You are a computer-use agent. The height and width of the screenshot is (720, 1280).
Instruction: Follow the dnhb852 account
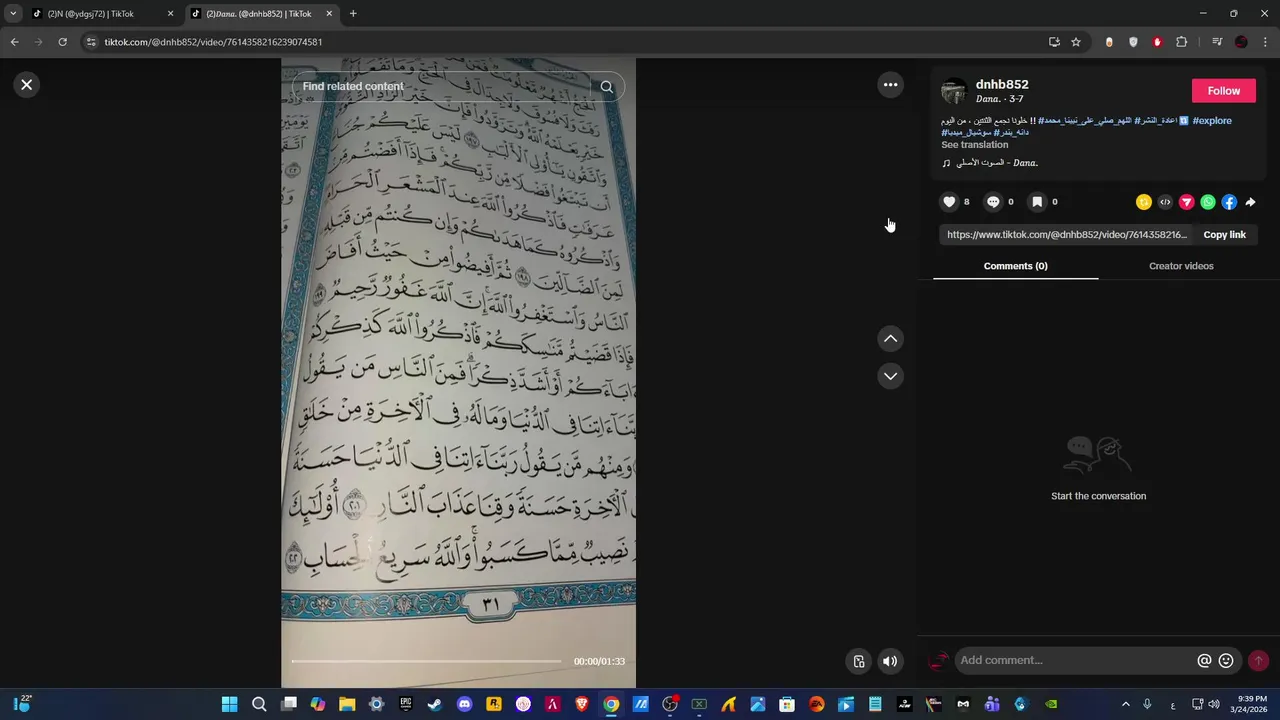(1223, 91)
